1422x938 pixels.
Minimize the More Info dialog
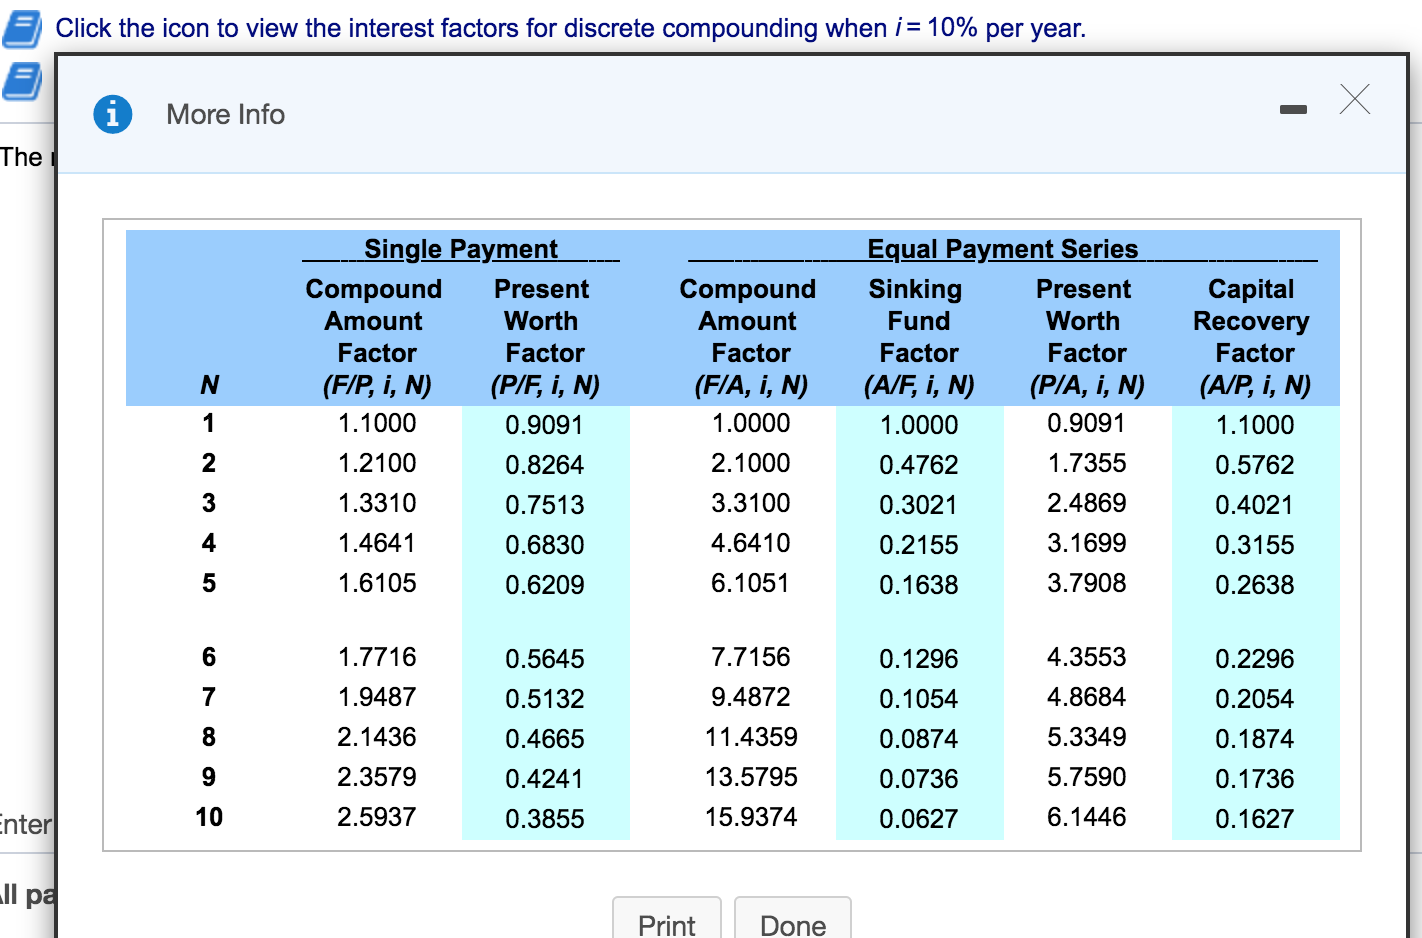click(x=1293, y=109)
